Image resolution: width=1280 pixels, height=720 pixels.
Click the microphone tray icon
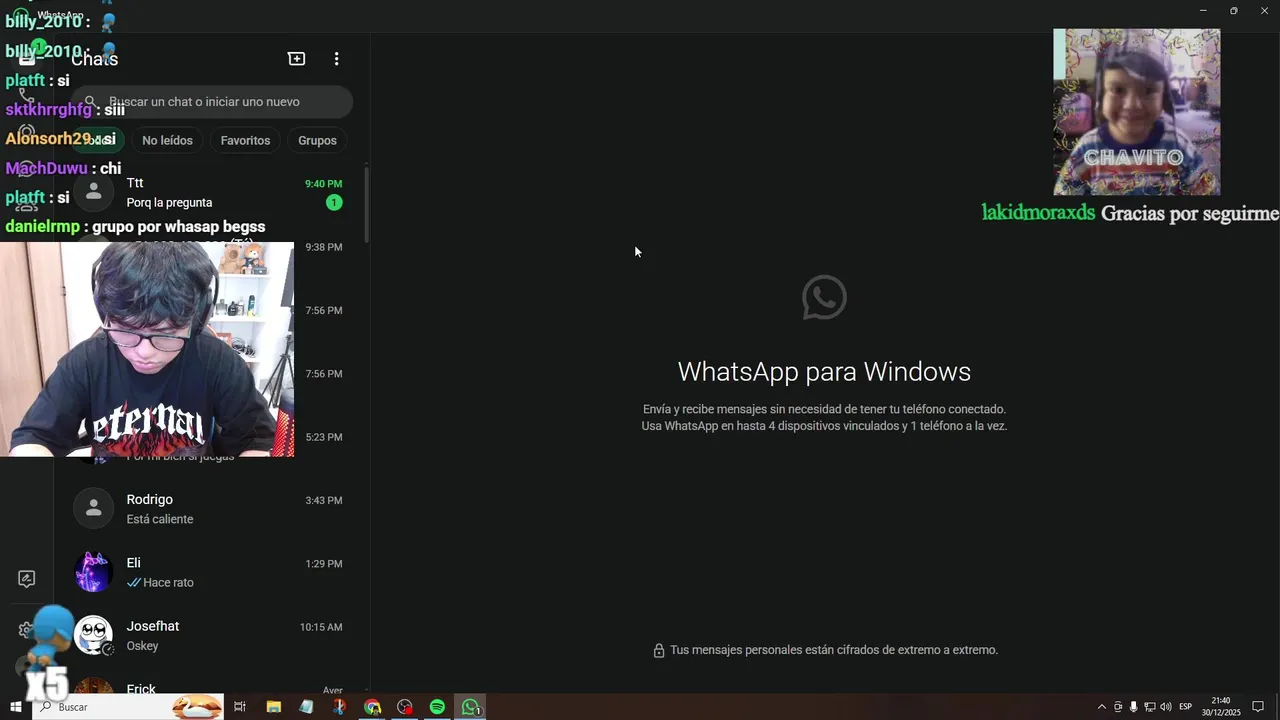pyautogui.click(x=1133, y=707)
